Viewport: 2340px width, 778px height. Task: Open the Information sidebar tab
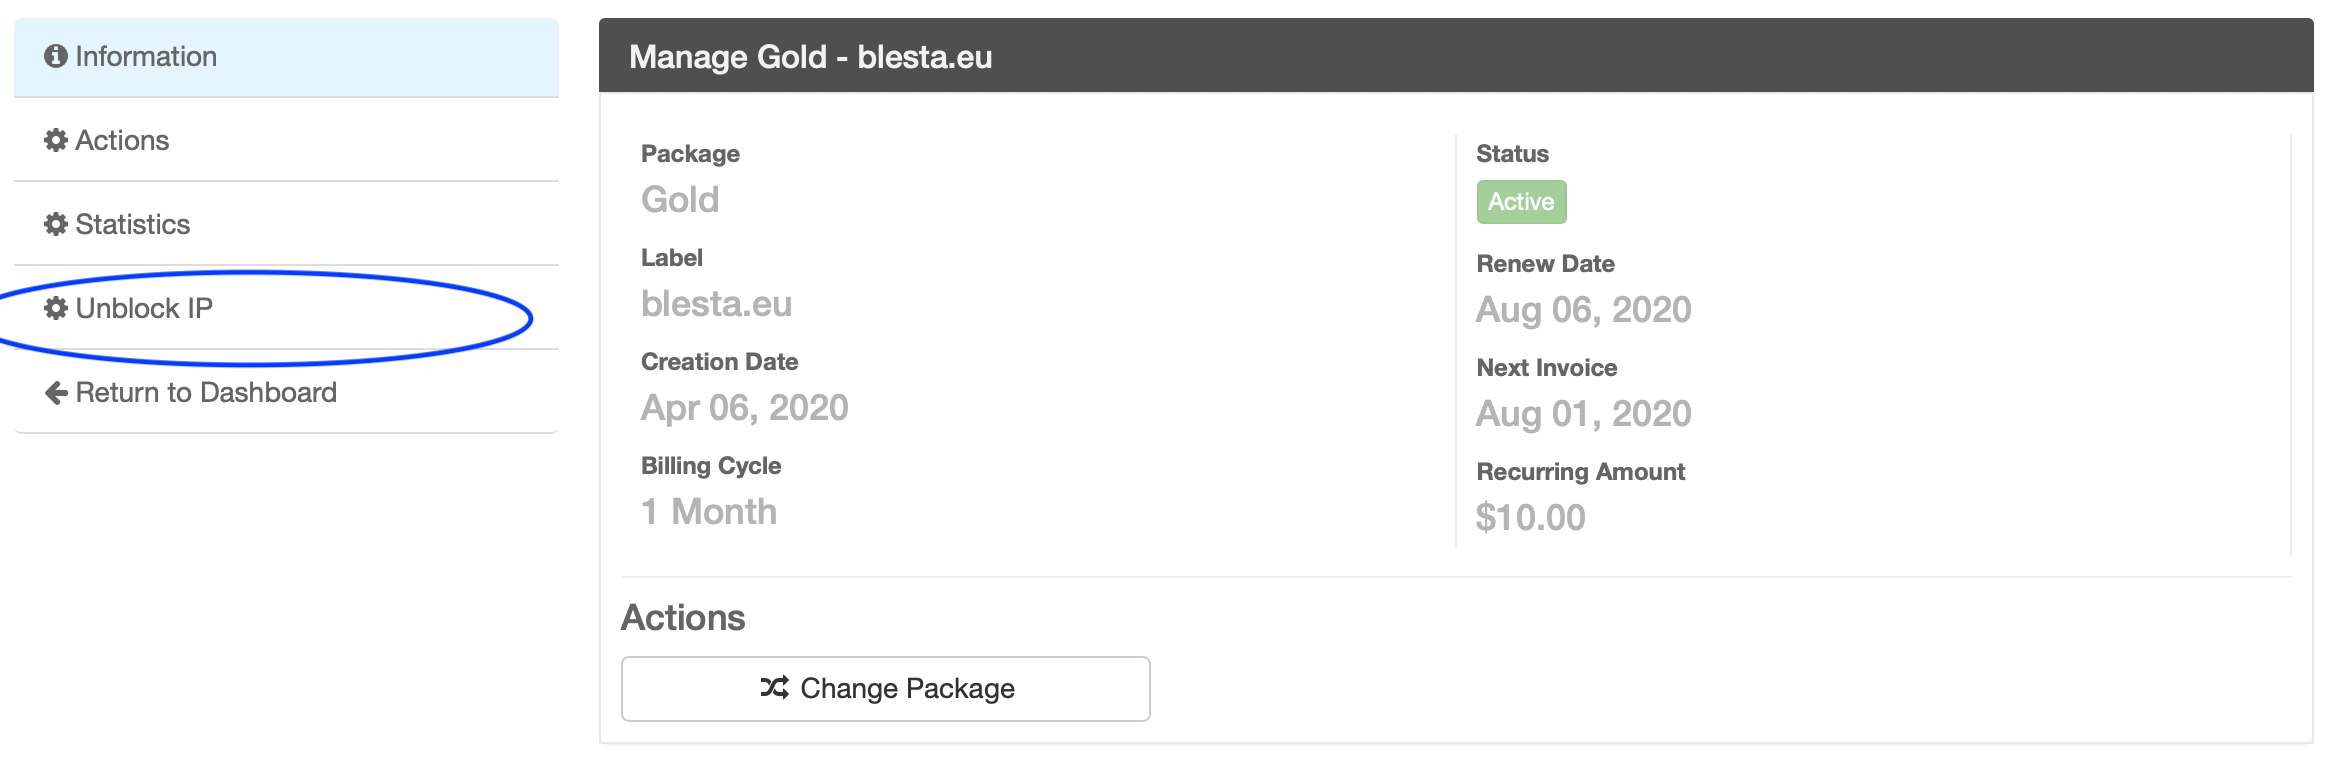click(146, 57)
